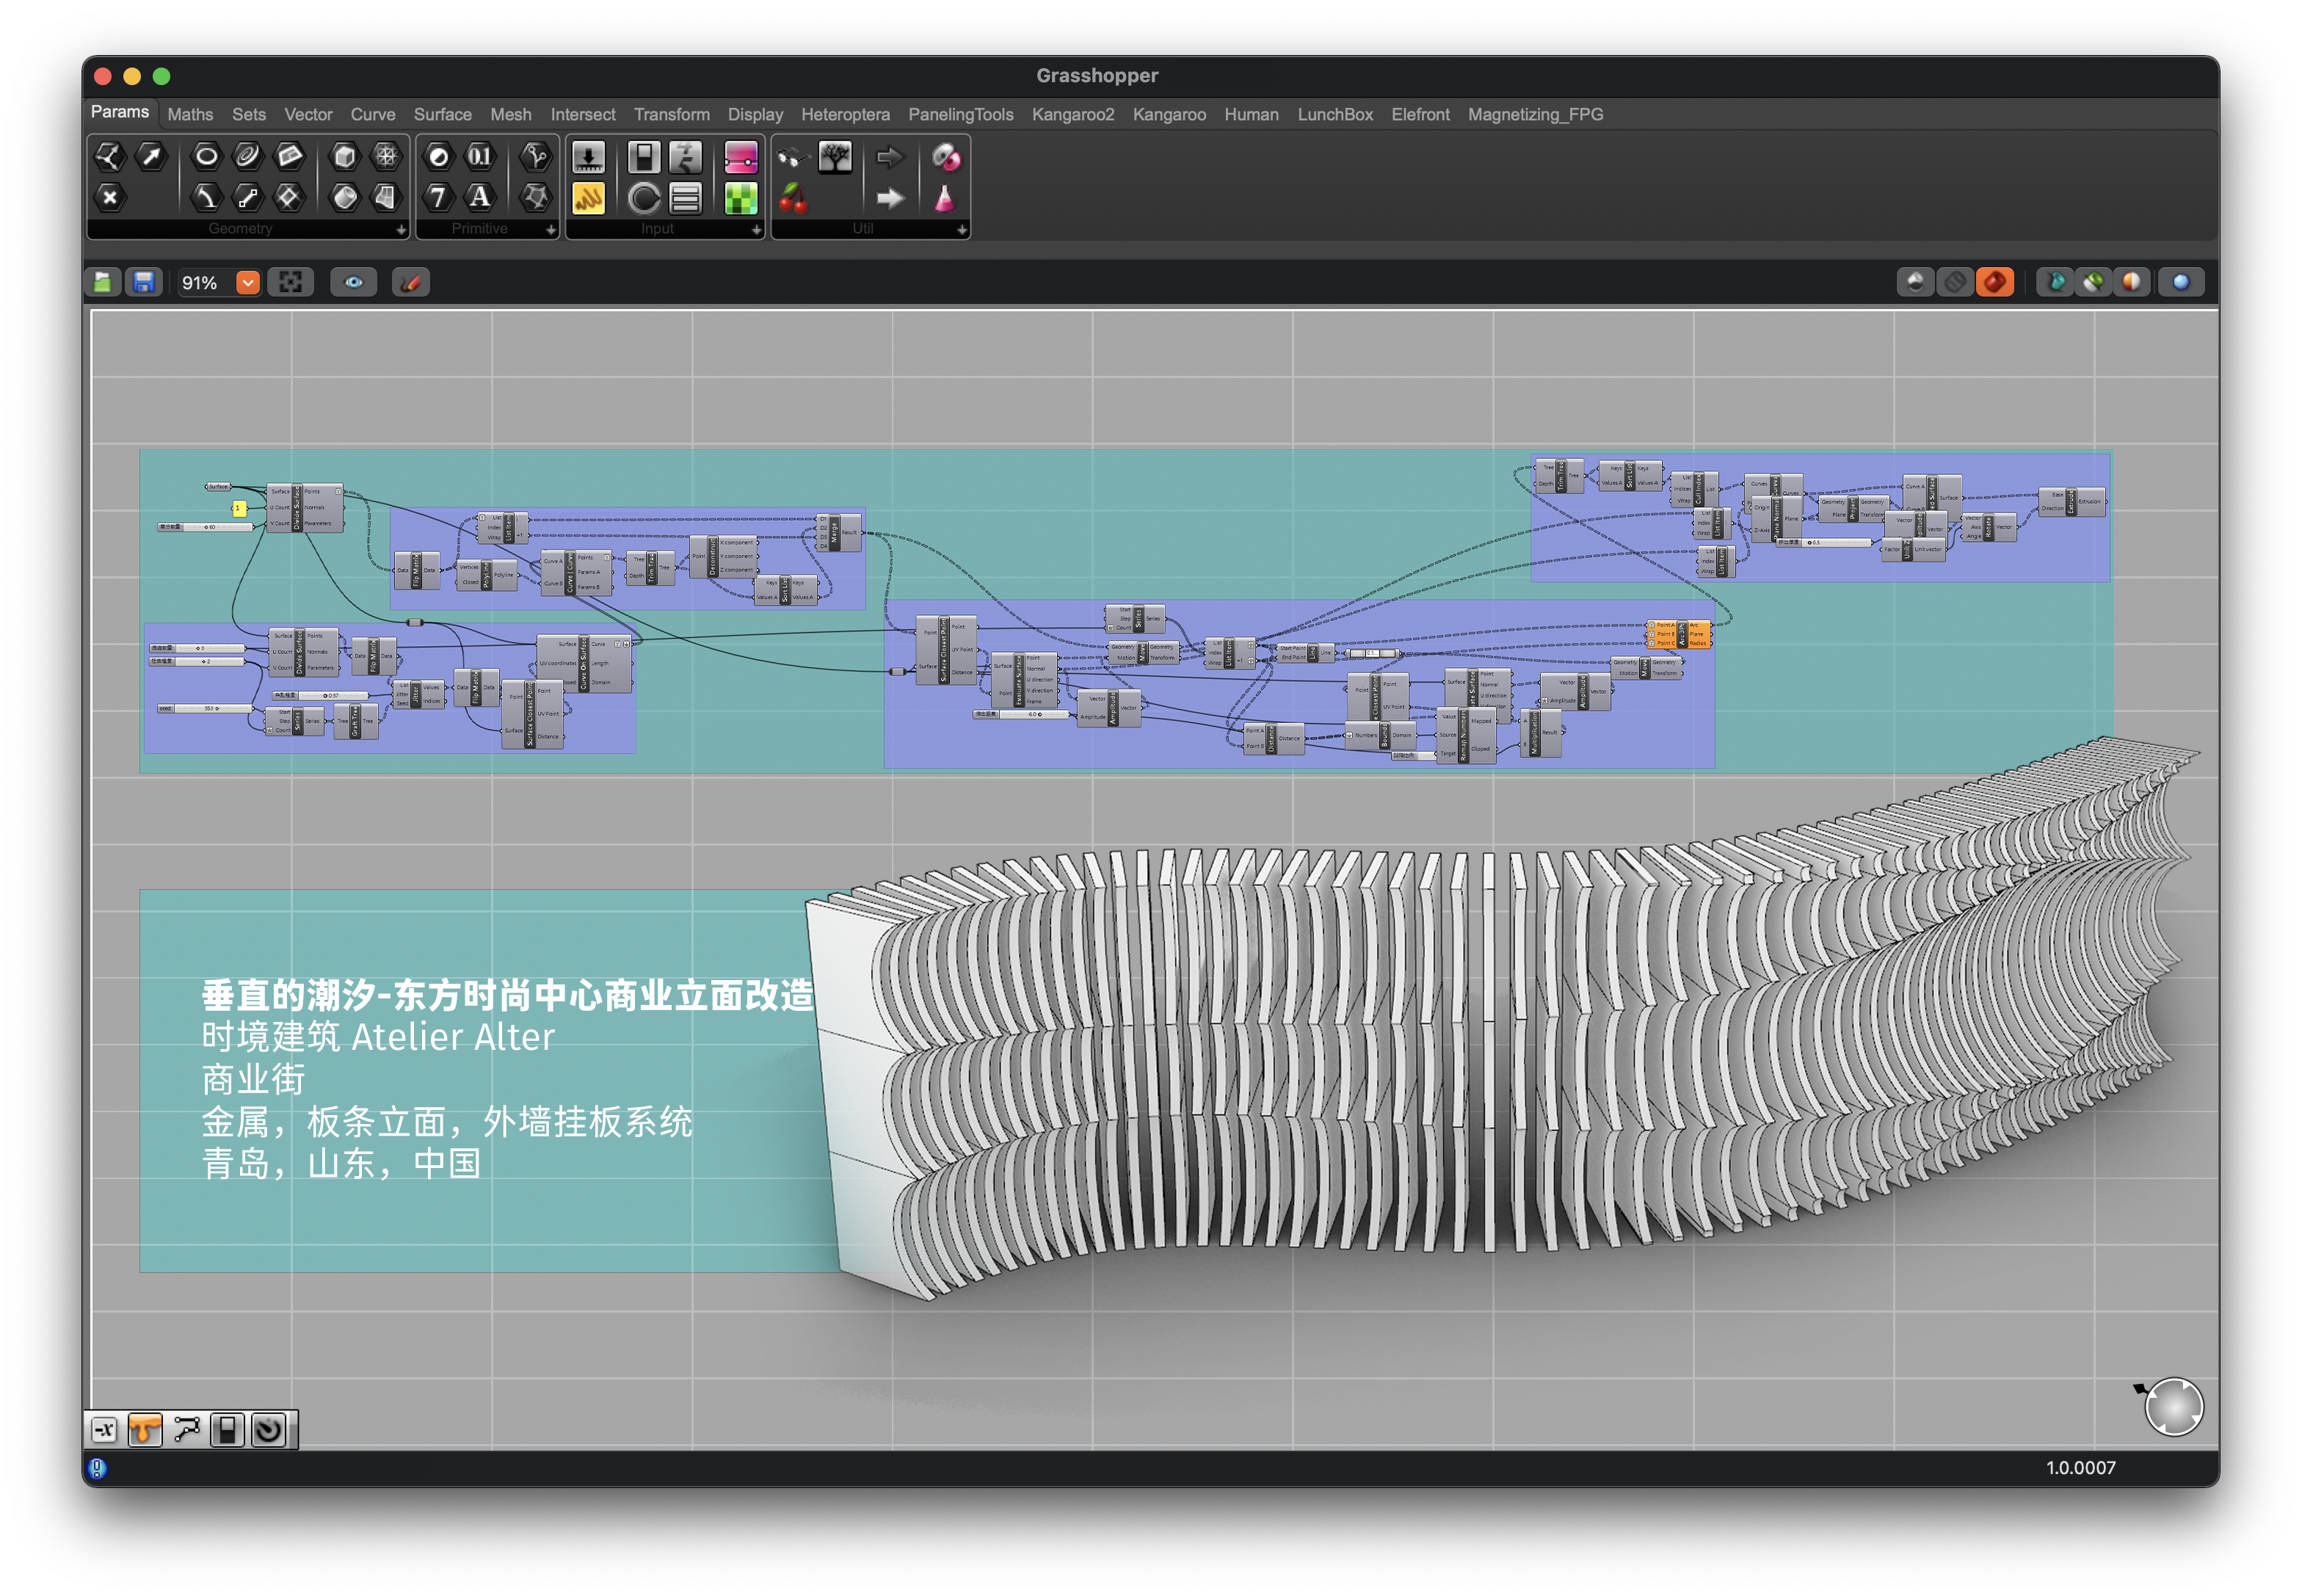Expand the Input panel group

tap(756, 229)
